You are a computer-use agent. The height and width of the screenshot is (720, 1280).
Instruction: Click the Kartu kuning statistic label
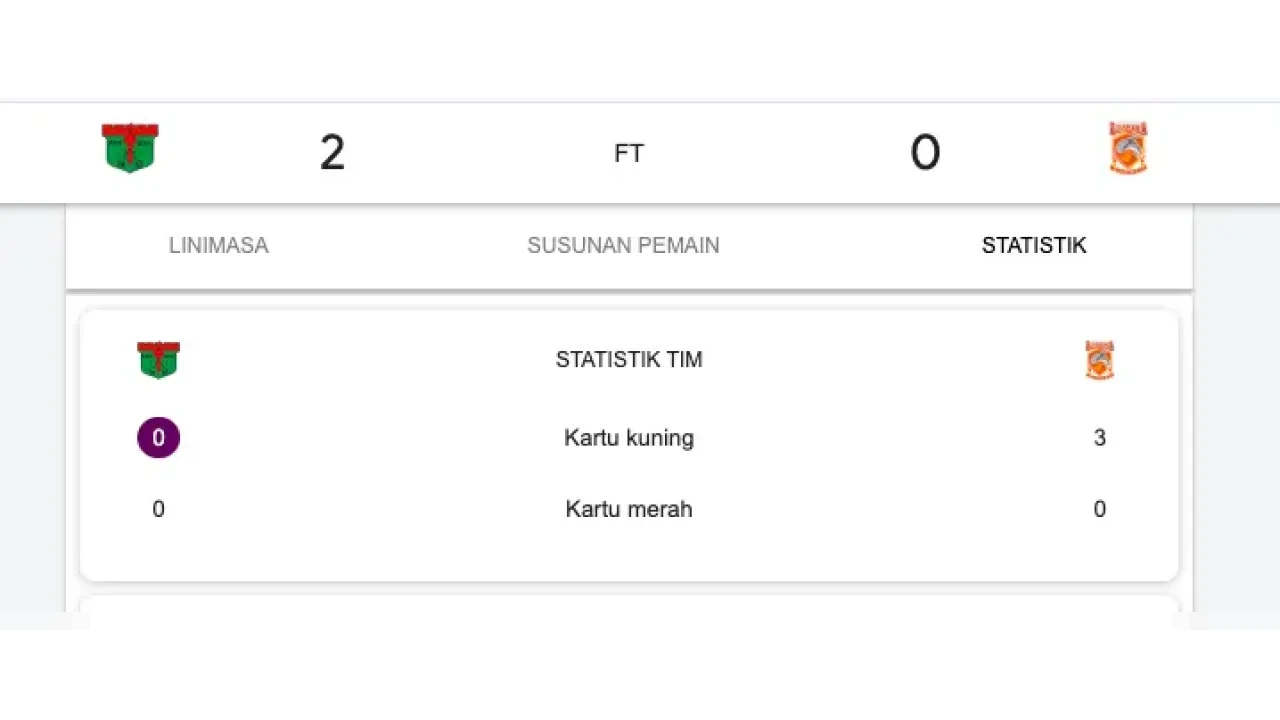(x=629, y=437)
